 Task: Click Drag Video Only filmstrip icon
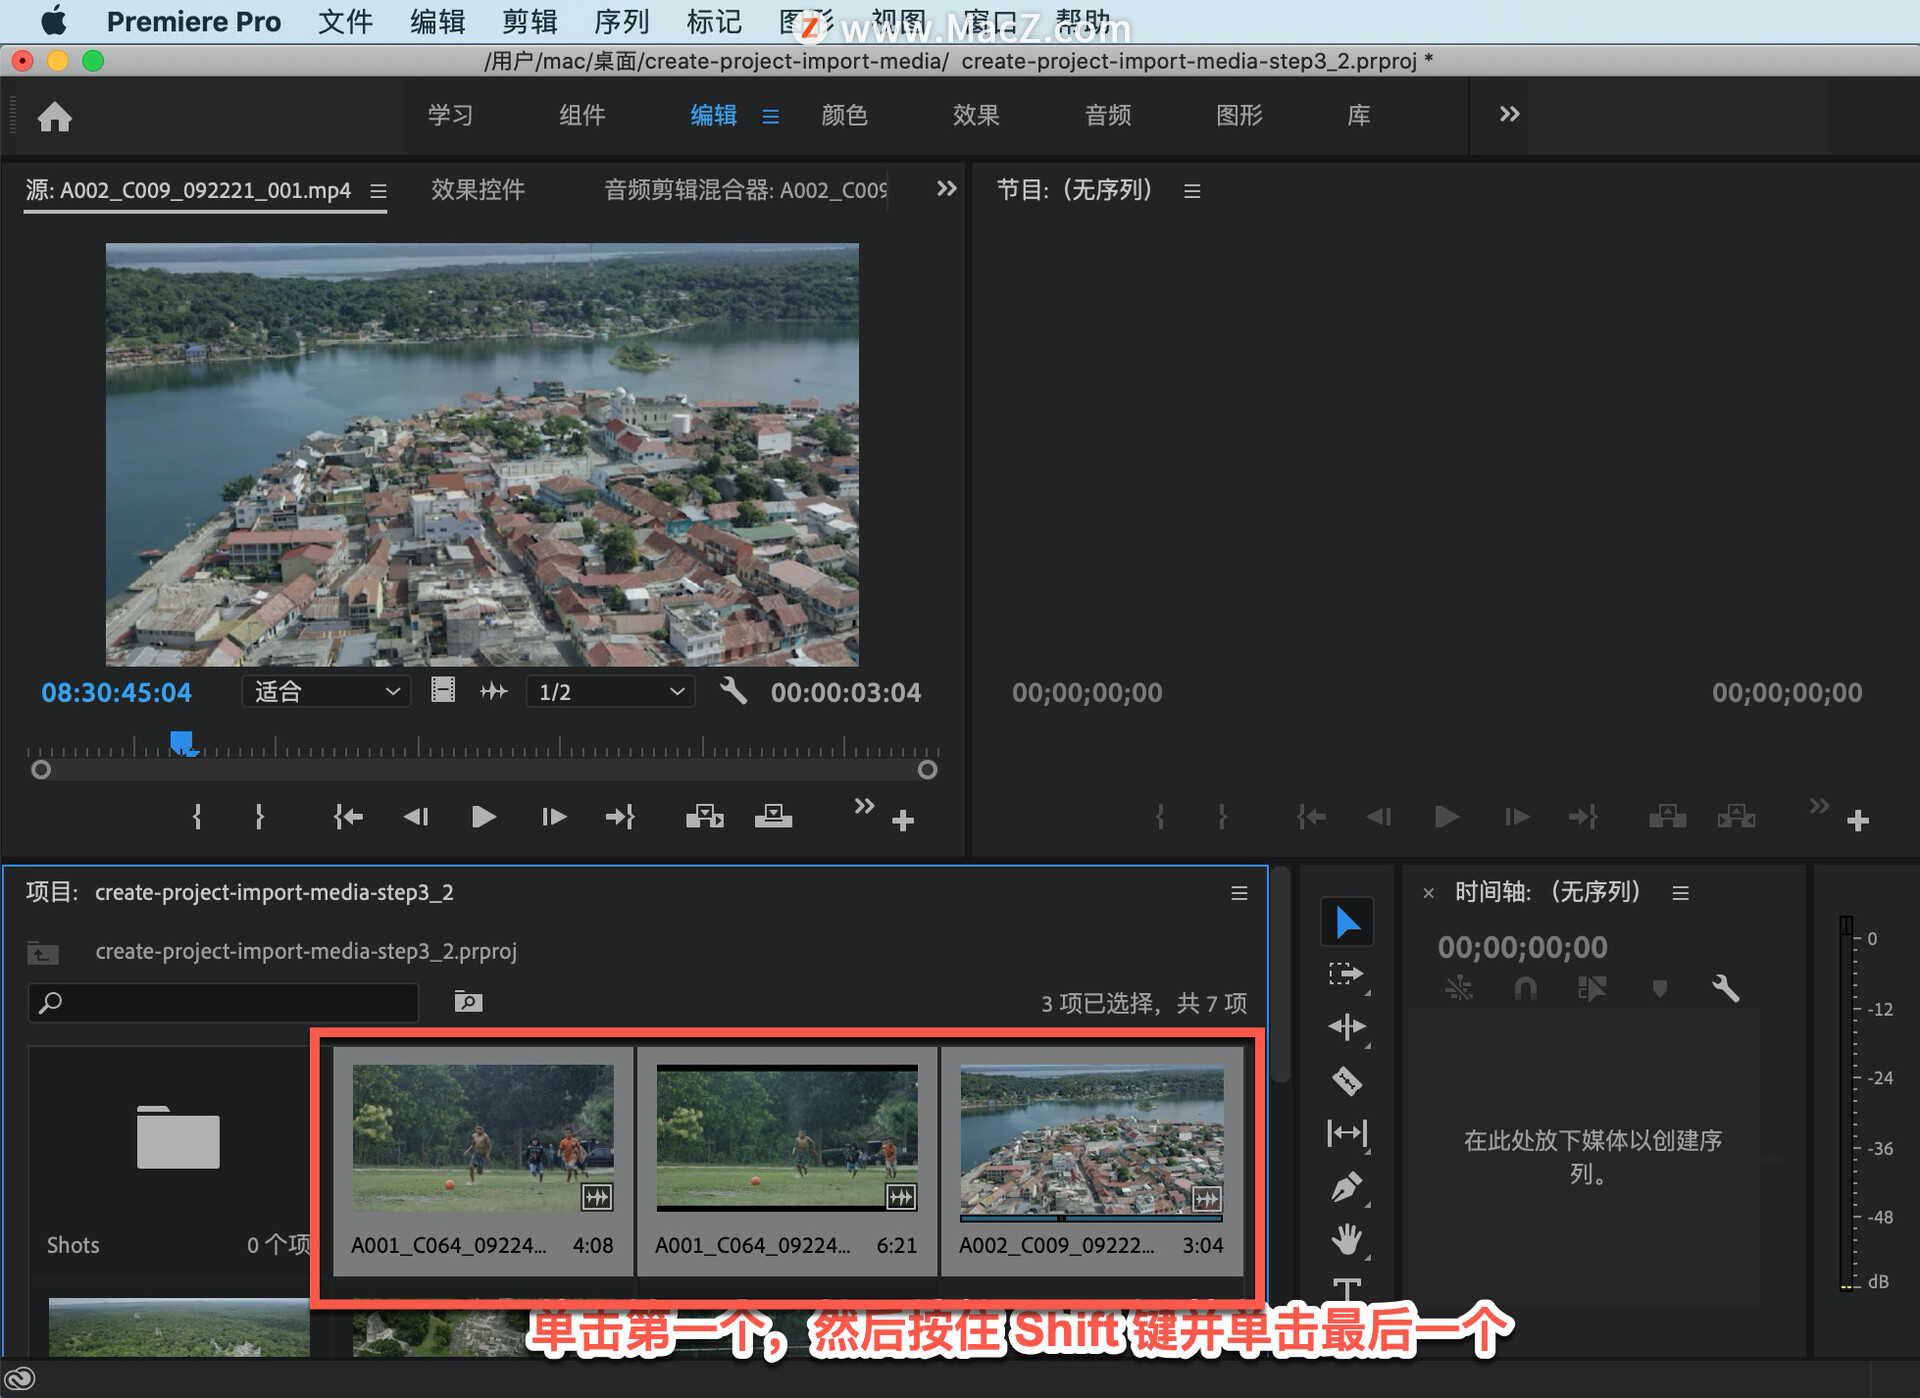pos(443,690)
